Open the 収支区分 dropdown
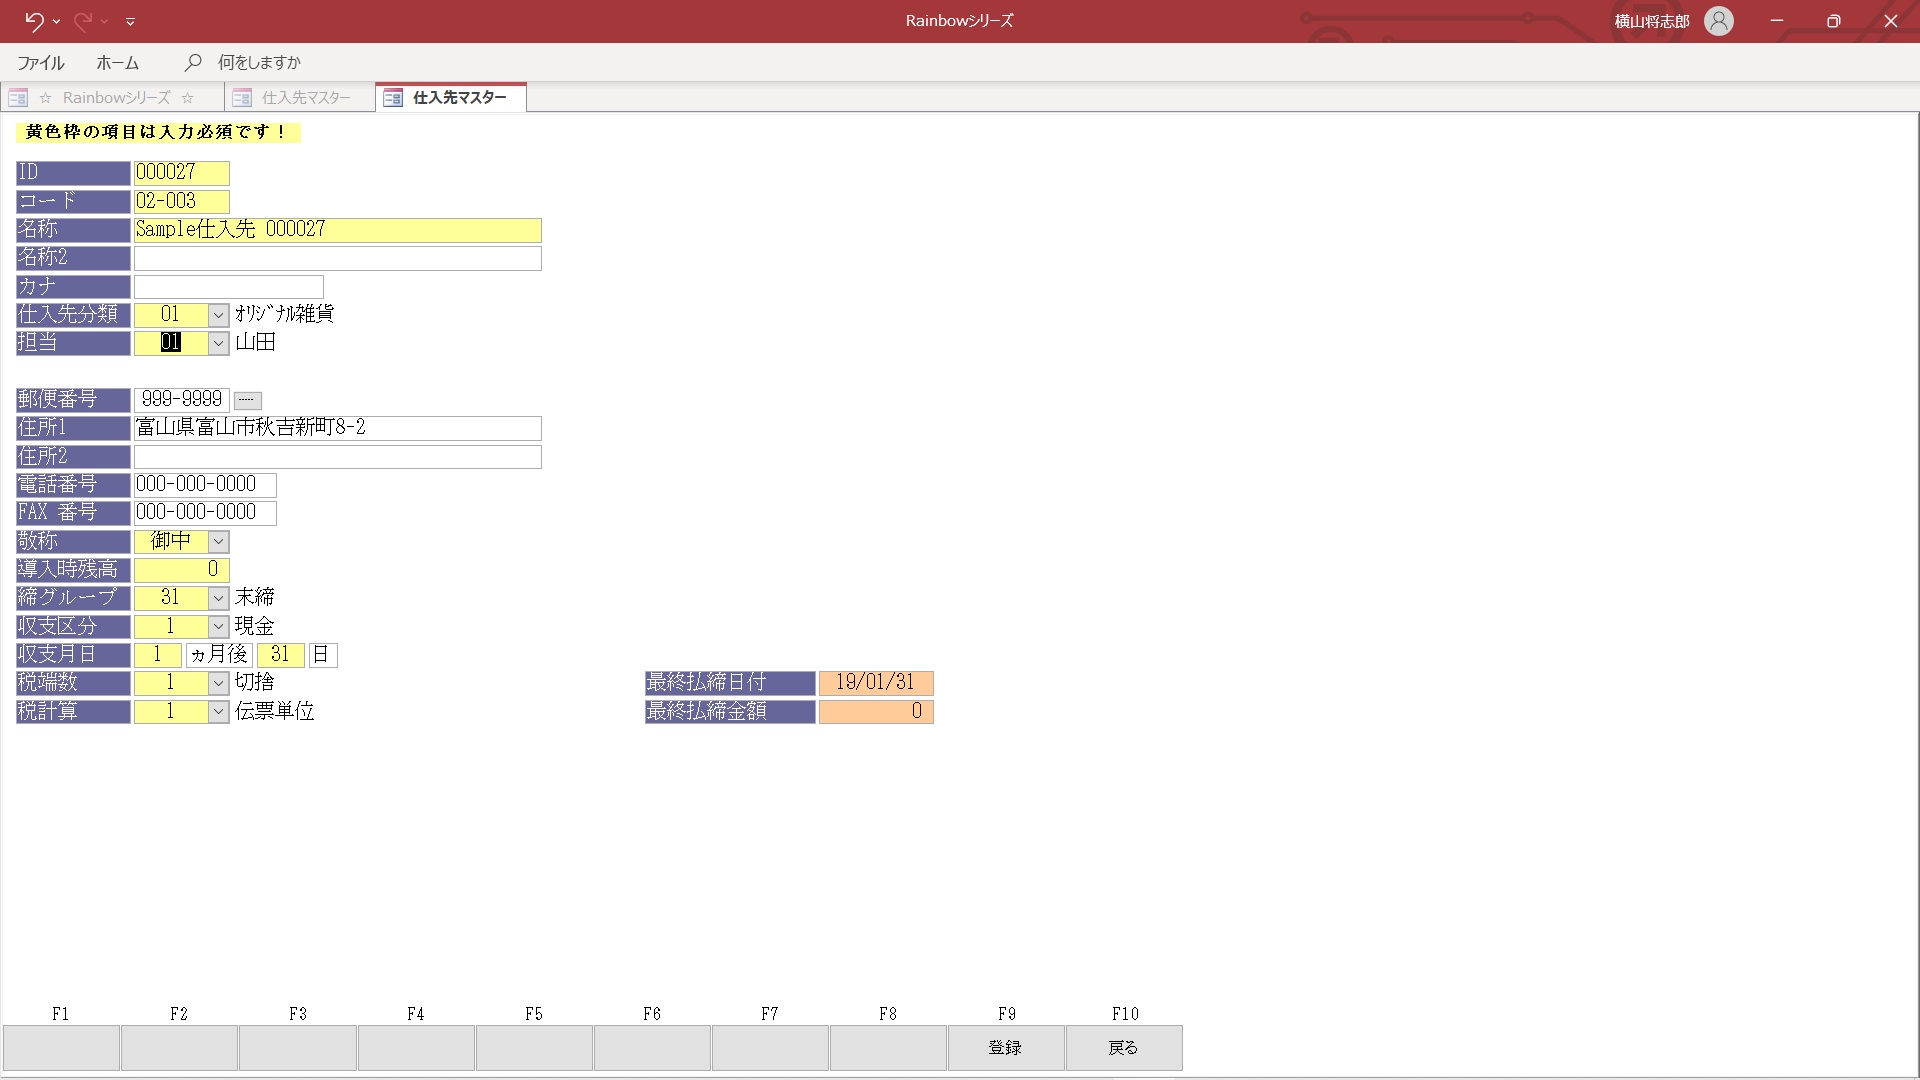Screen dimensions: 1920x1080 pyautogui.click(x=218, y=627)
